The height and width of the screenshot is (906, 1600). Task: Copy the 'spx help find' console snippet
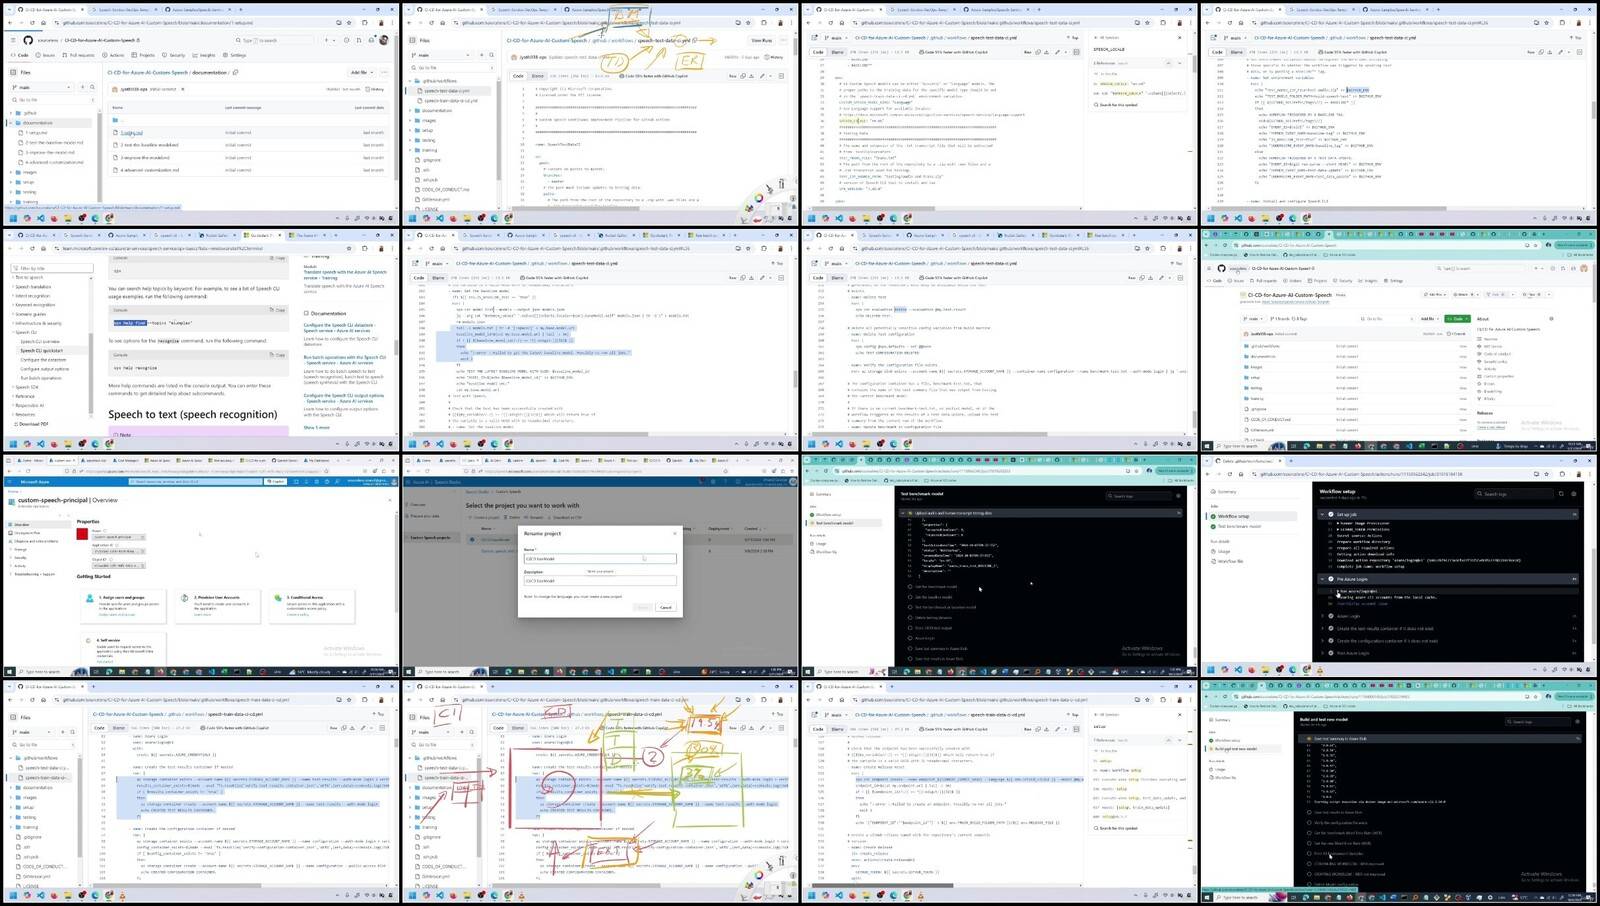coord(279,311)
